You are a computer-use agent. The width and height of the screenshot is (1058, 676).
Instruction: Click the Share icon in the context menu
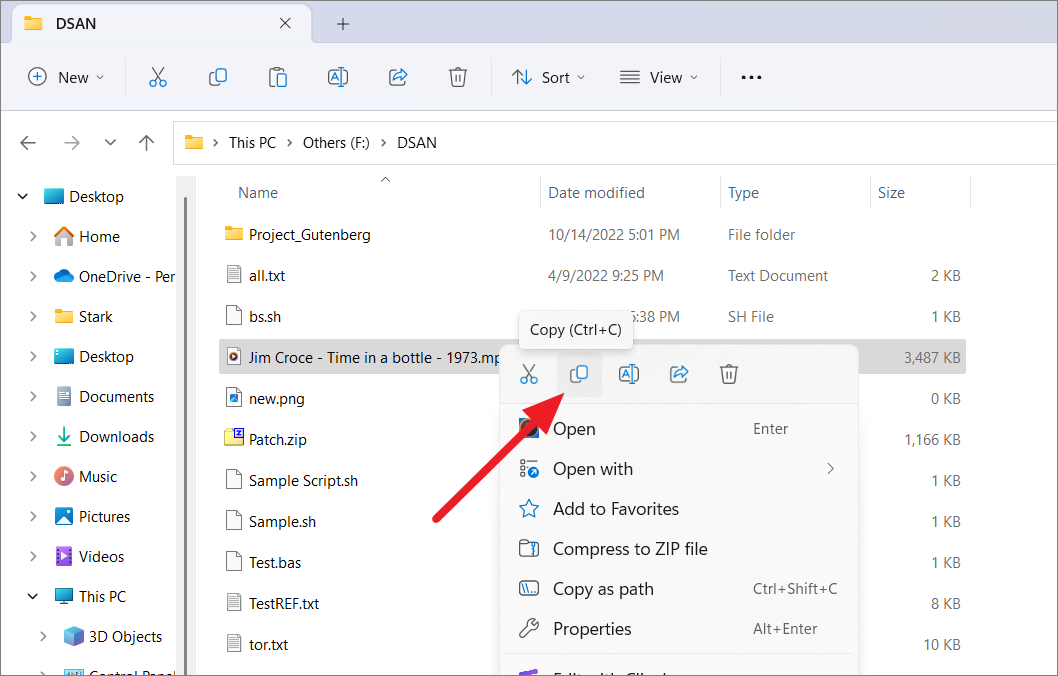[x=679, y=374]
